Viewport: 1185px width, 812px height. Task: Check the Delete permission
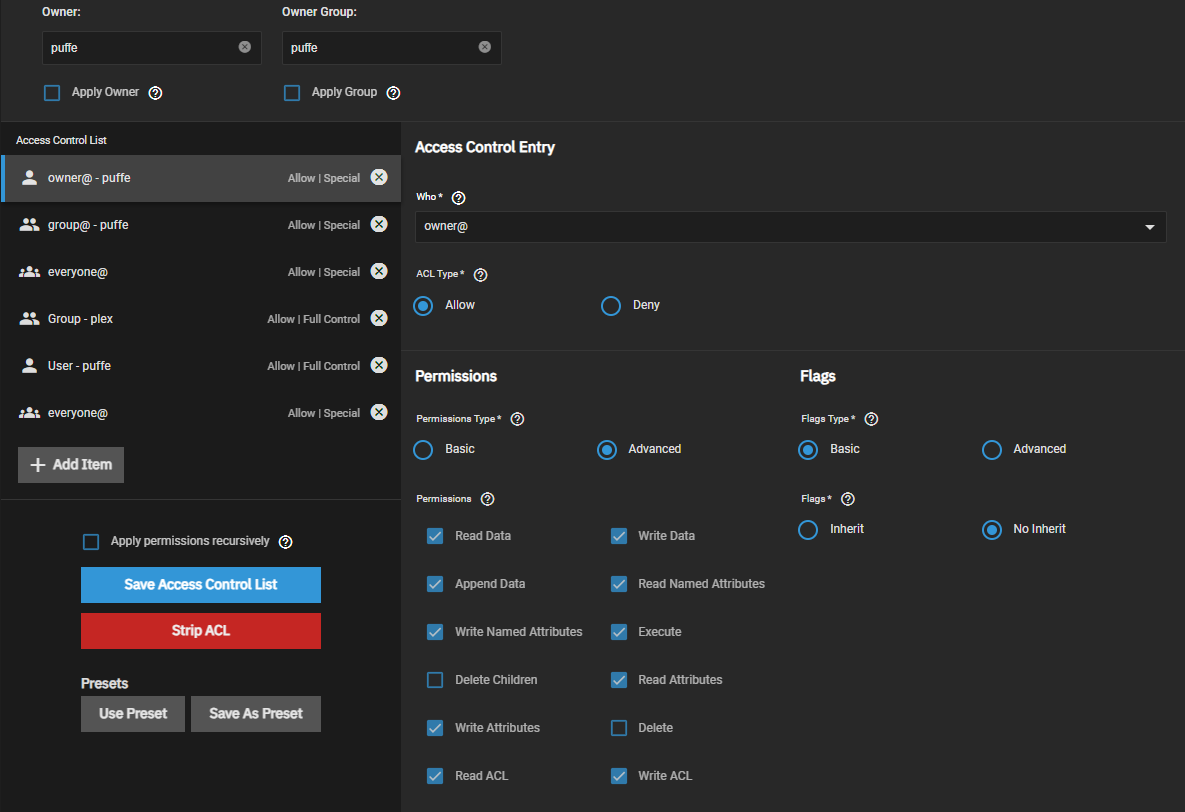point(619,728)
